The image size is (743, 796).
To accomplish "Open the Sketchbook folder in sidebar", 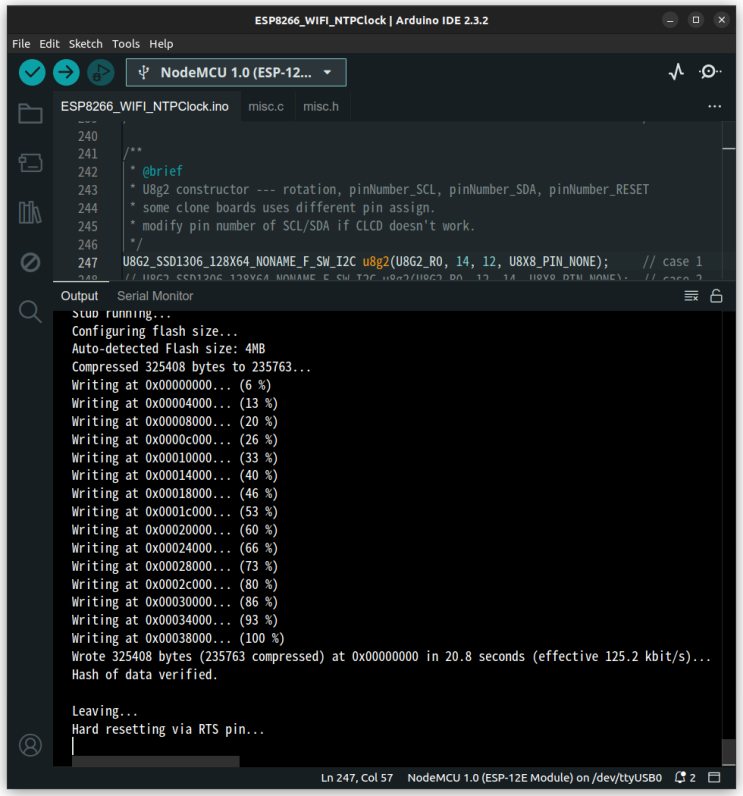I will [30, 114].
